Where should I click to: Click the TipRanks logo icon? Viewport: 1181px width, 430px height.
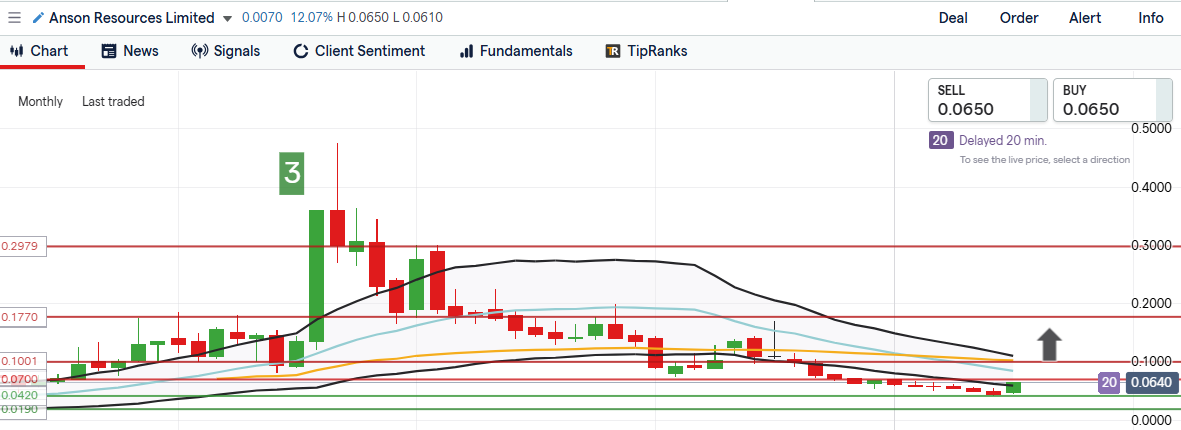tap(613, 51)
